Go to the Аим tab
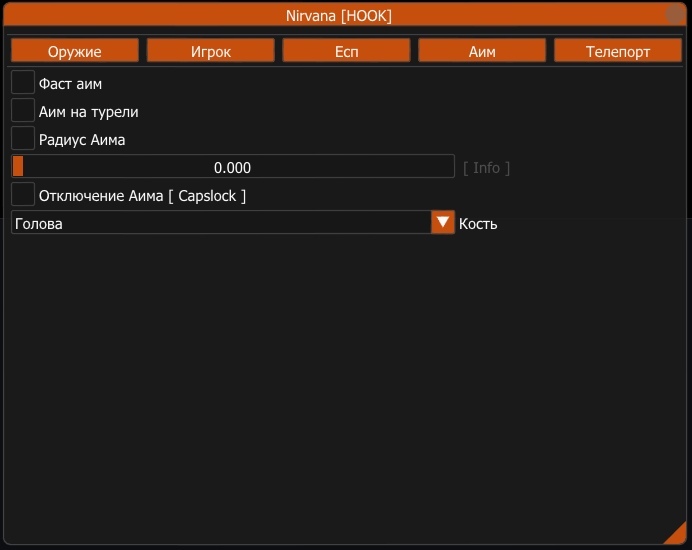 coord(482,51)
